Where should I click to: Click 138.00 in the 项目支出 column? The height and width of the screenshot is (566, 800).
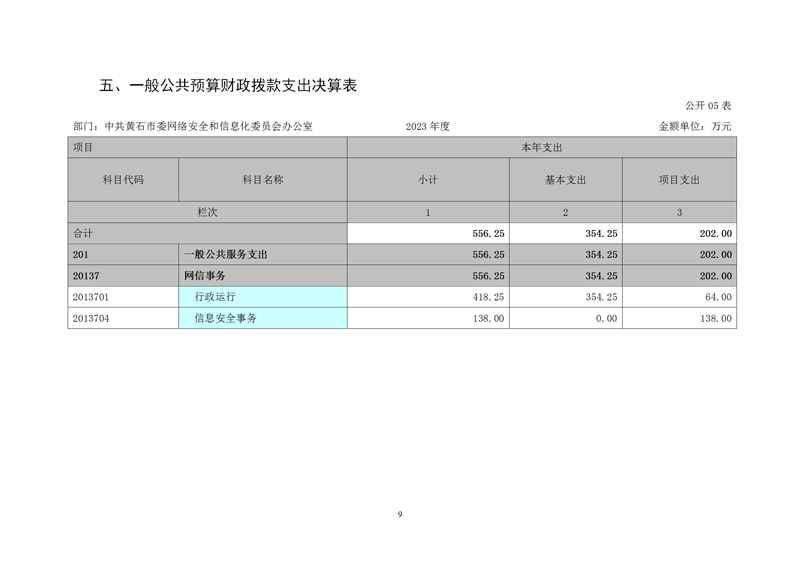(x=715, y=318)
